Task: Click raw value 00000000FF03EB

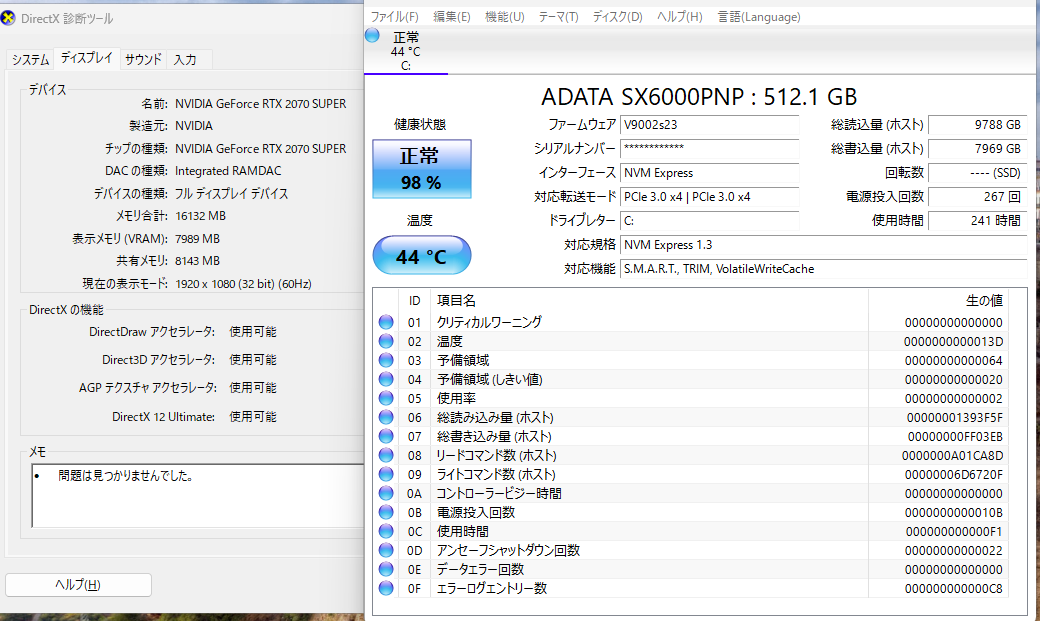Action: point(955,437)
